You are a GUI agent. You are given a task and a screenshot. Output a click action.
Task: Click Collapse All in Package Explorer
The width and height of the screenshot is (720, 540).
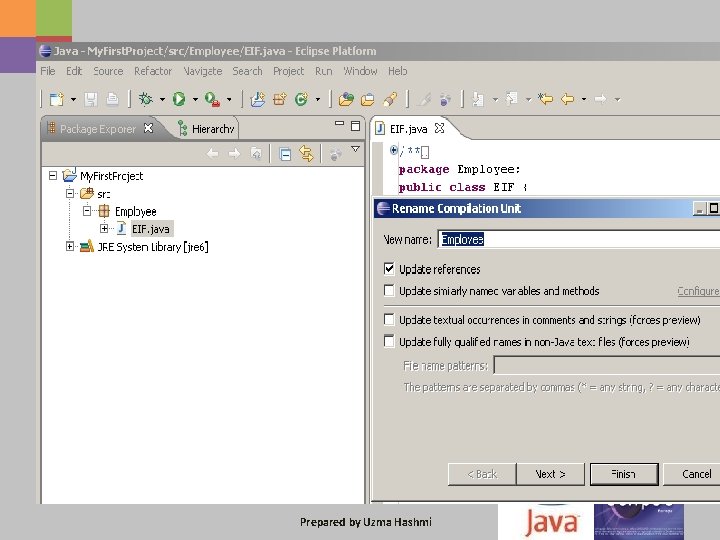[x=285, y=154]
